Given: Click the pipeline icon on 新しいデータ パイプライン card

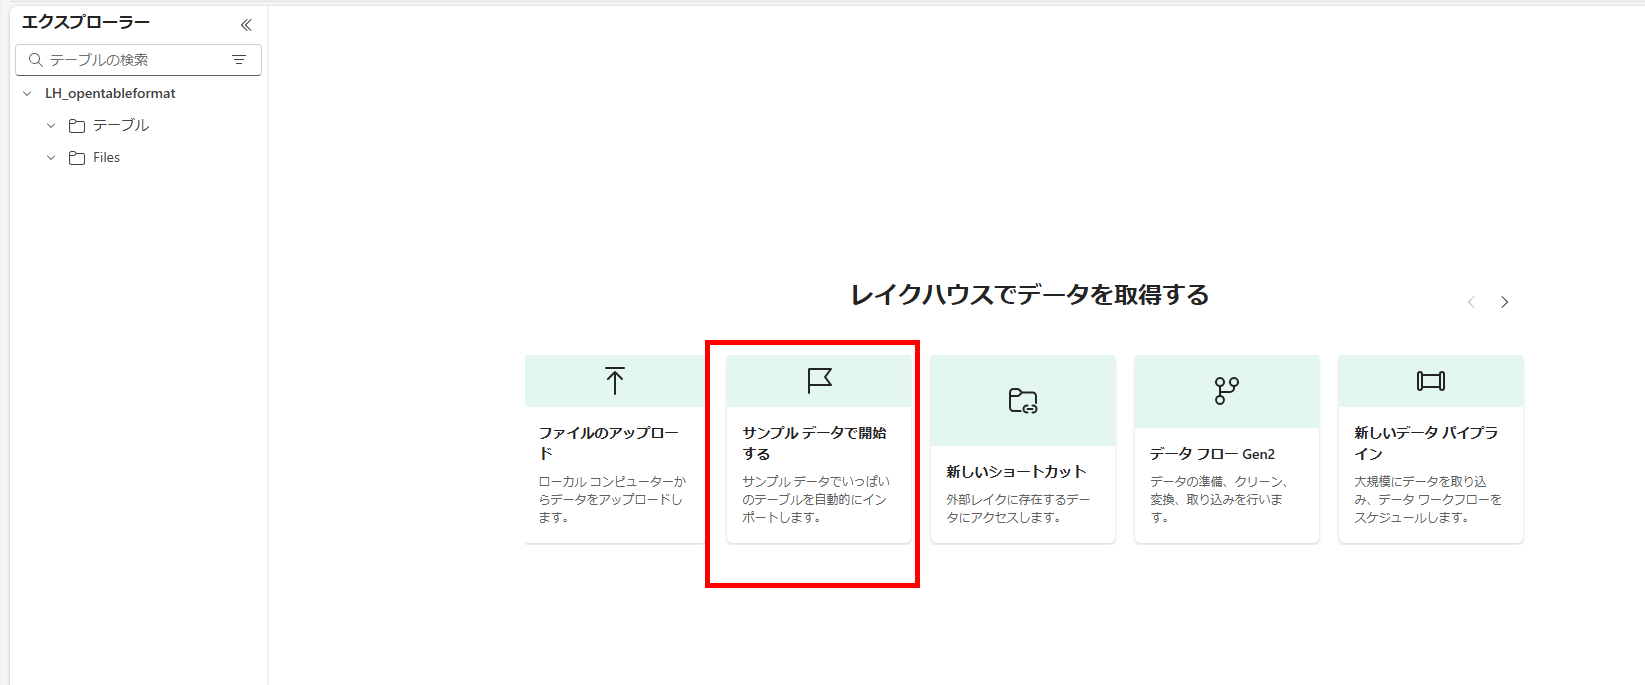Looking at the screenshot, I should tap(1431, 381).
